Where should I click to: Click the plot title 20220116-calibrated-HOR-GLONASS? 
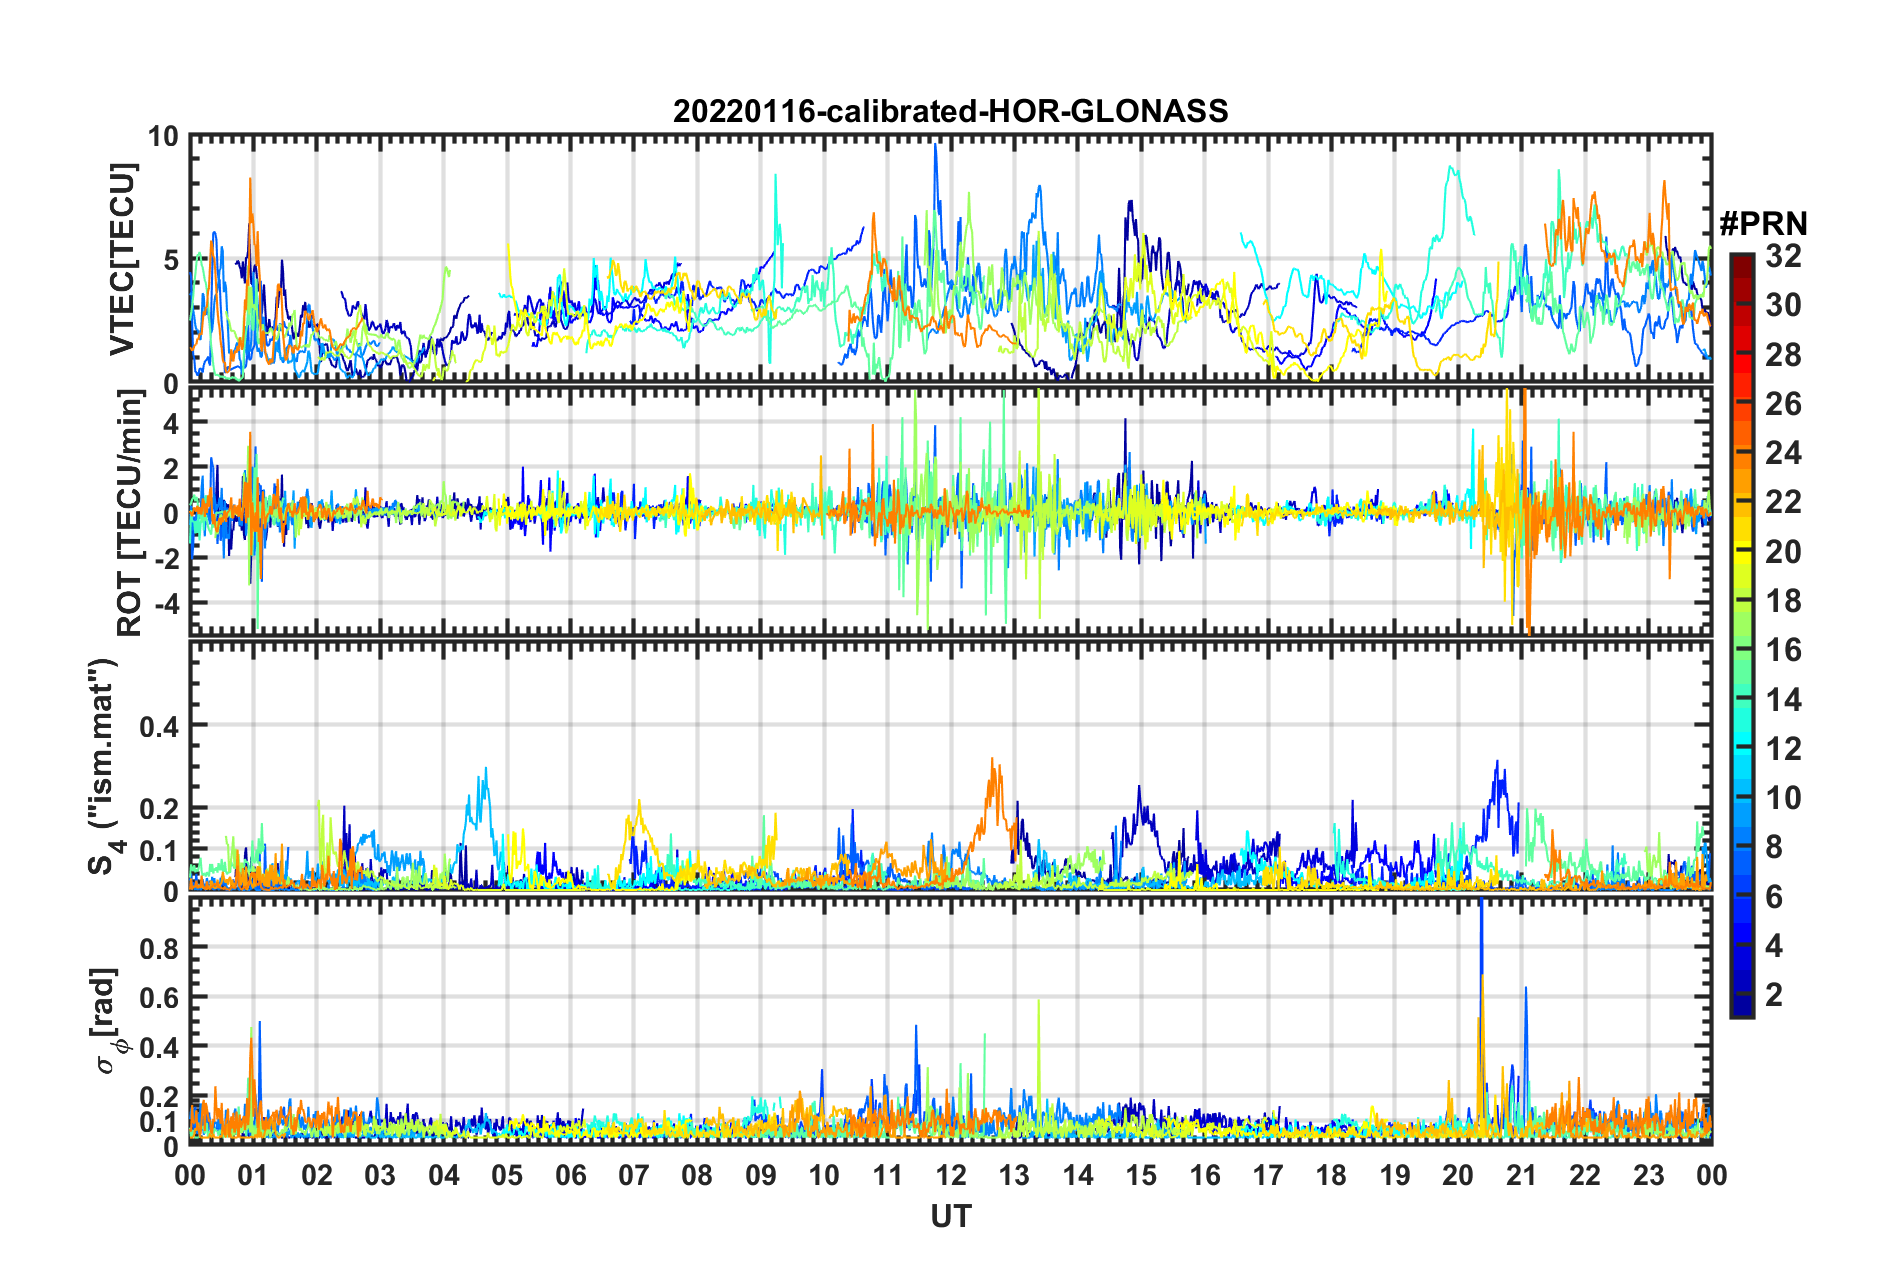click(x=950, y=111)
